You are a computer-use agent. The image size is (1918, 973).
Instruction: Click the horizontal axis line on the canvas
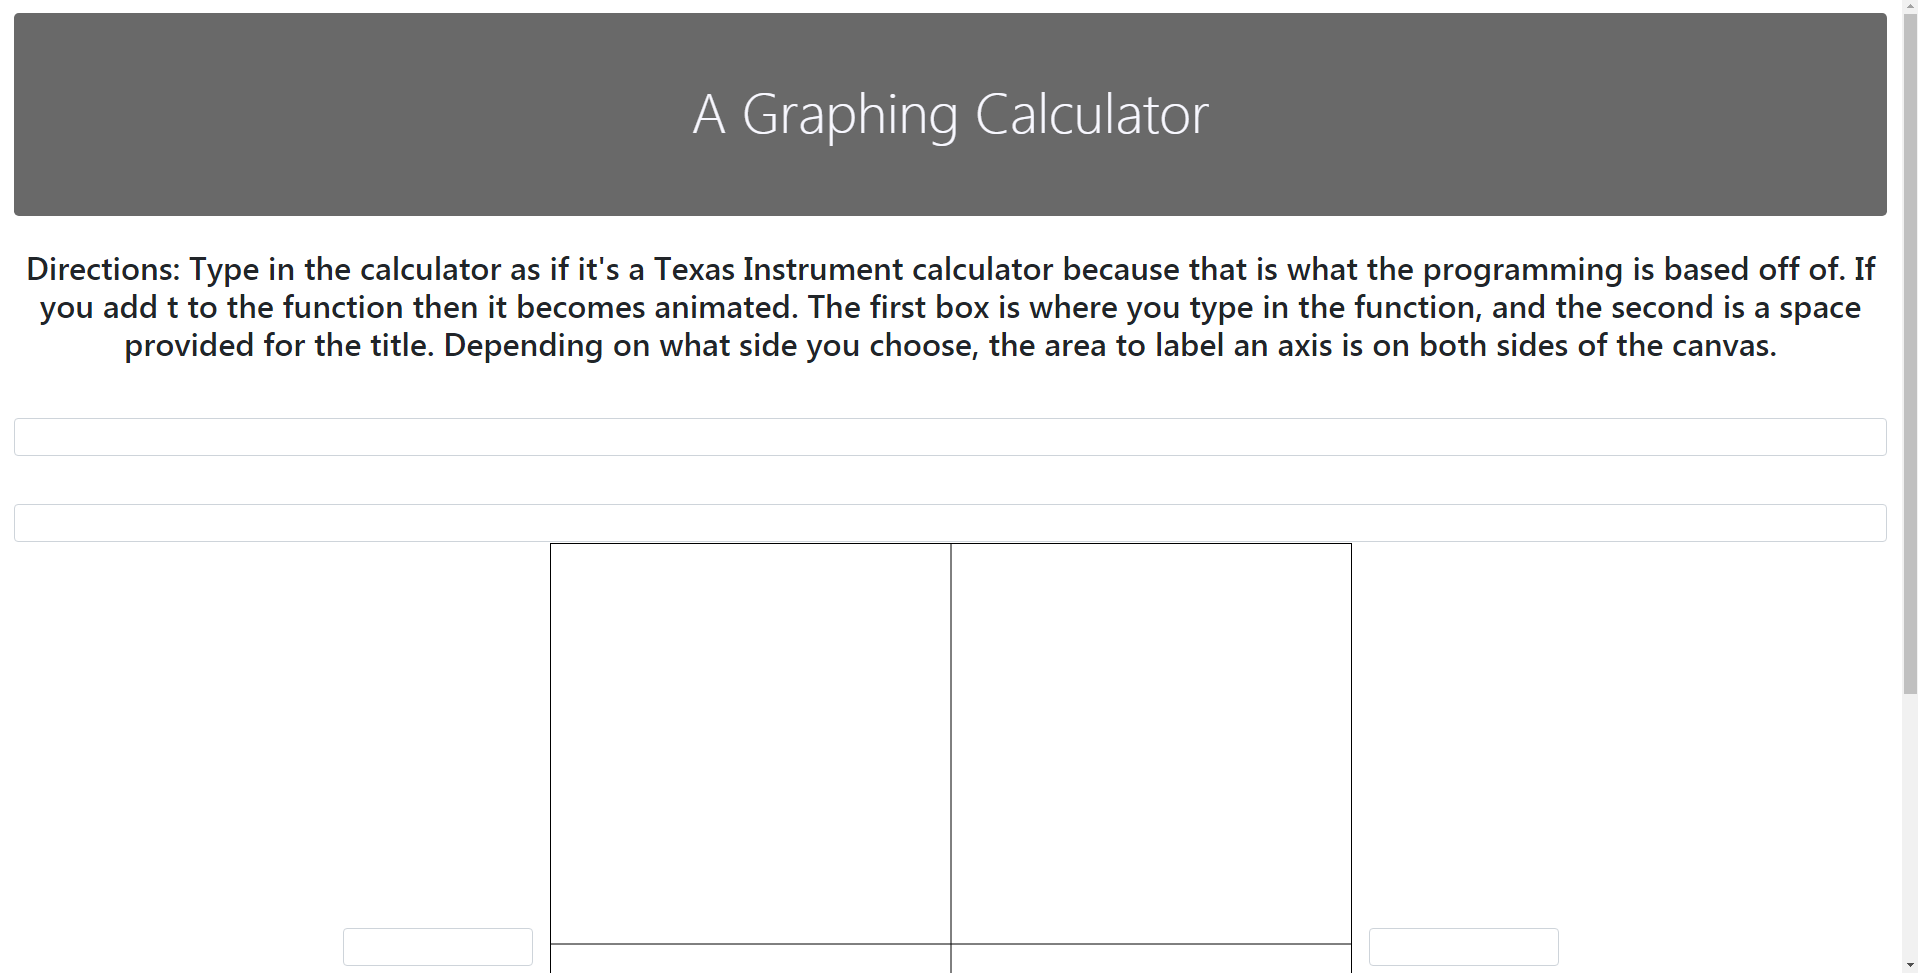pos(750,944)
